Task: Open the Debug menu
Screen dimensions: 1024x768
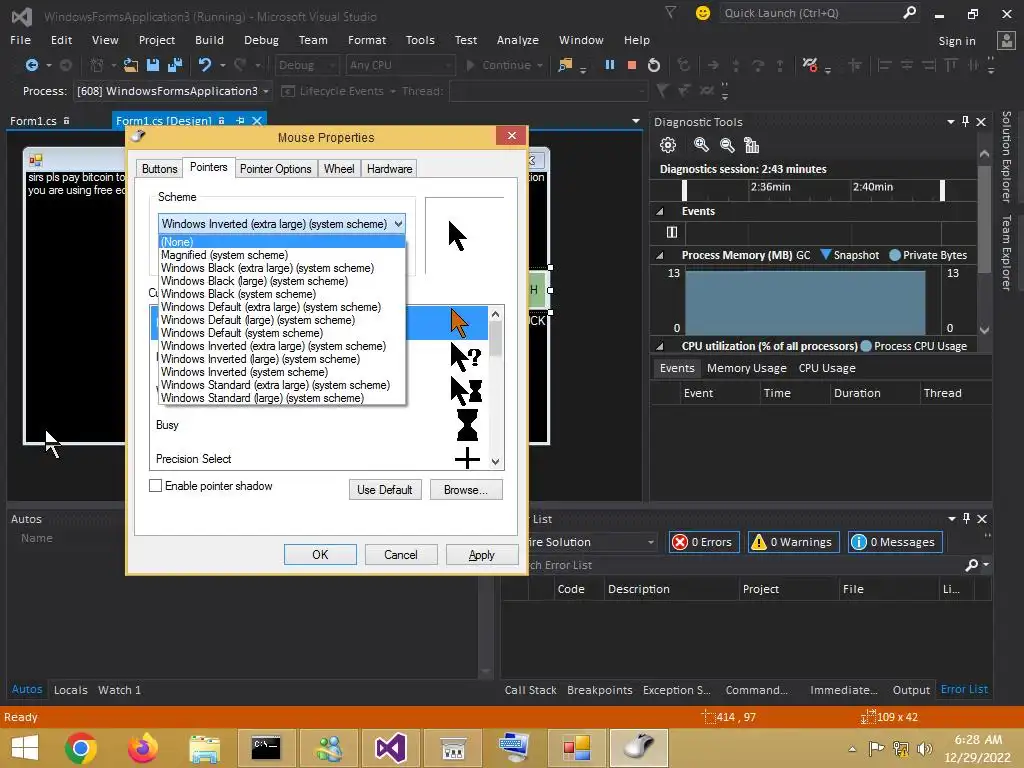Action: click(261, 40)
